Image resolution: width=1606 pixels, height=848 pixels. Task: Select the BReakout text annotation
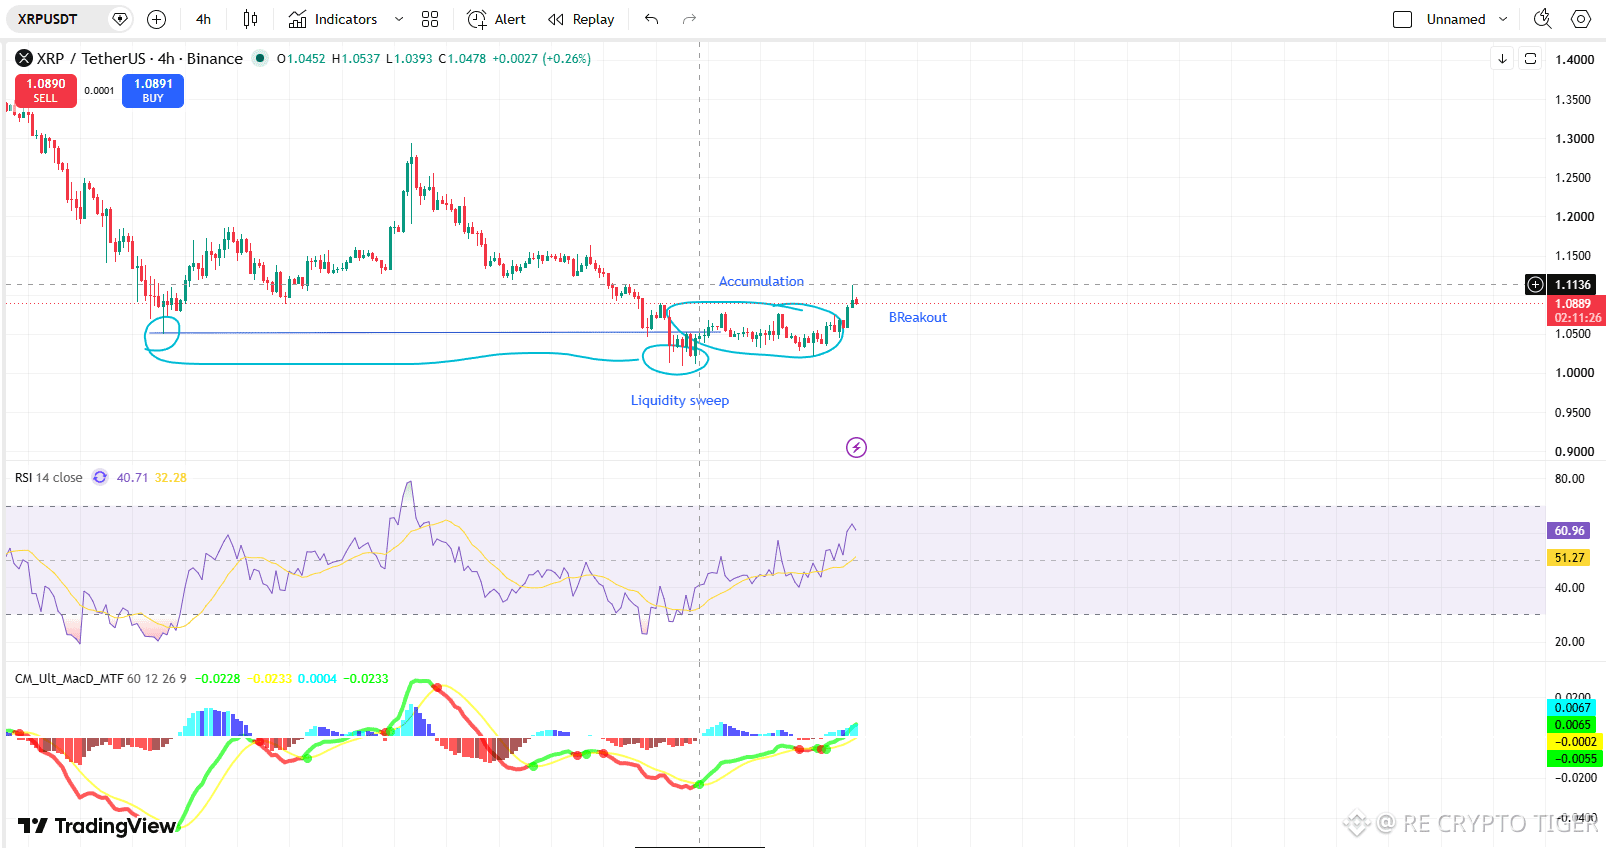tap(918, 317)
